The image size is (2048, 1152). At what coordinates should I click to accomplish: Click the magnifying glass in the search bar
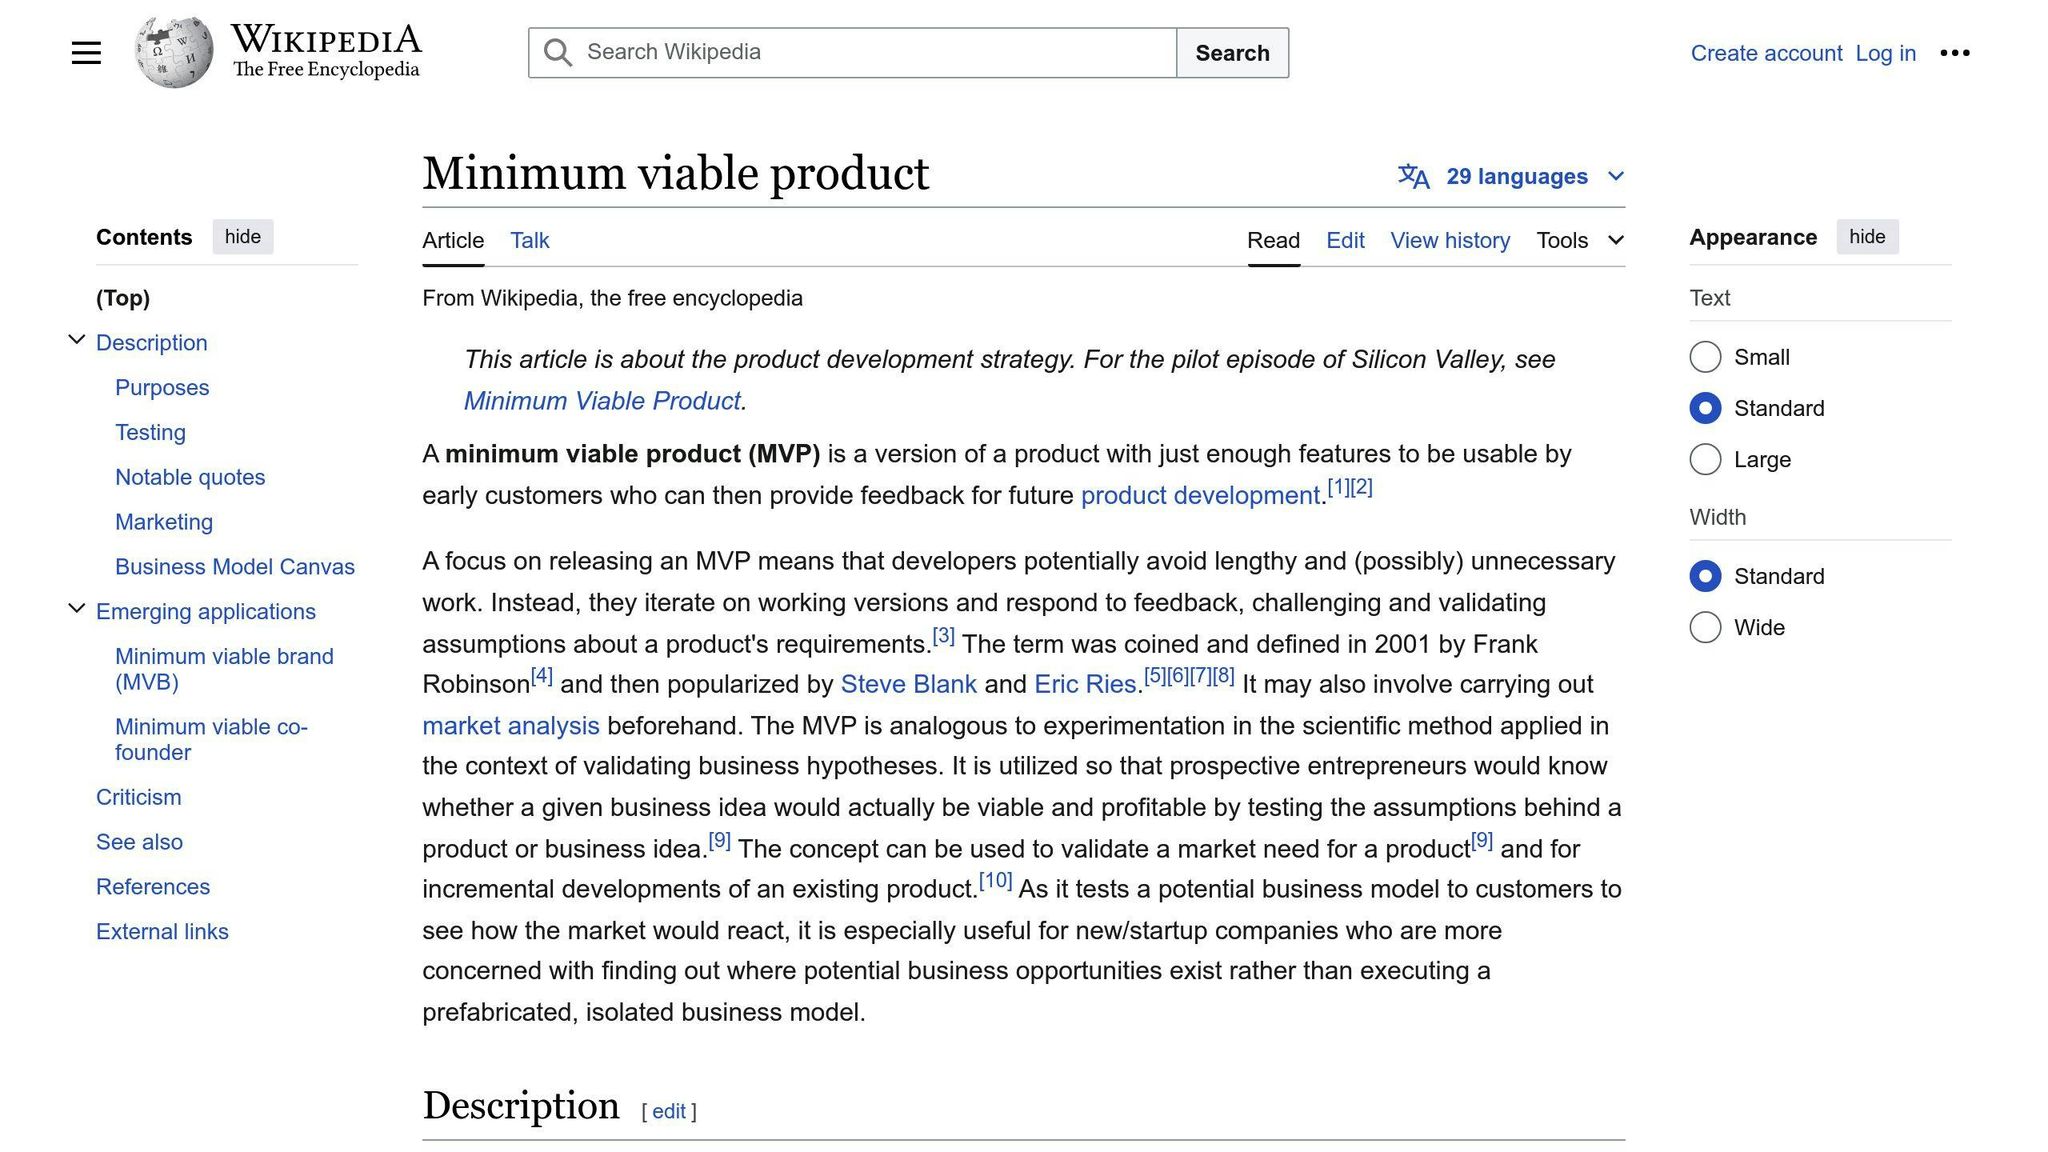tap(557, 52)
